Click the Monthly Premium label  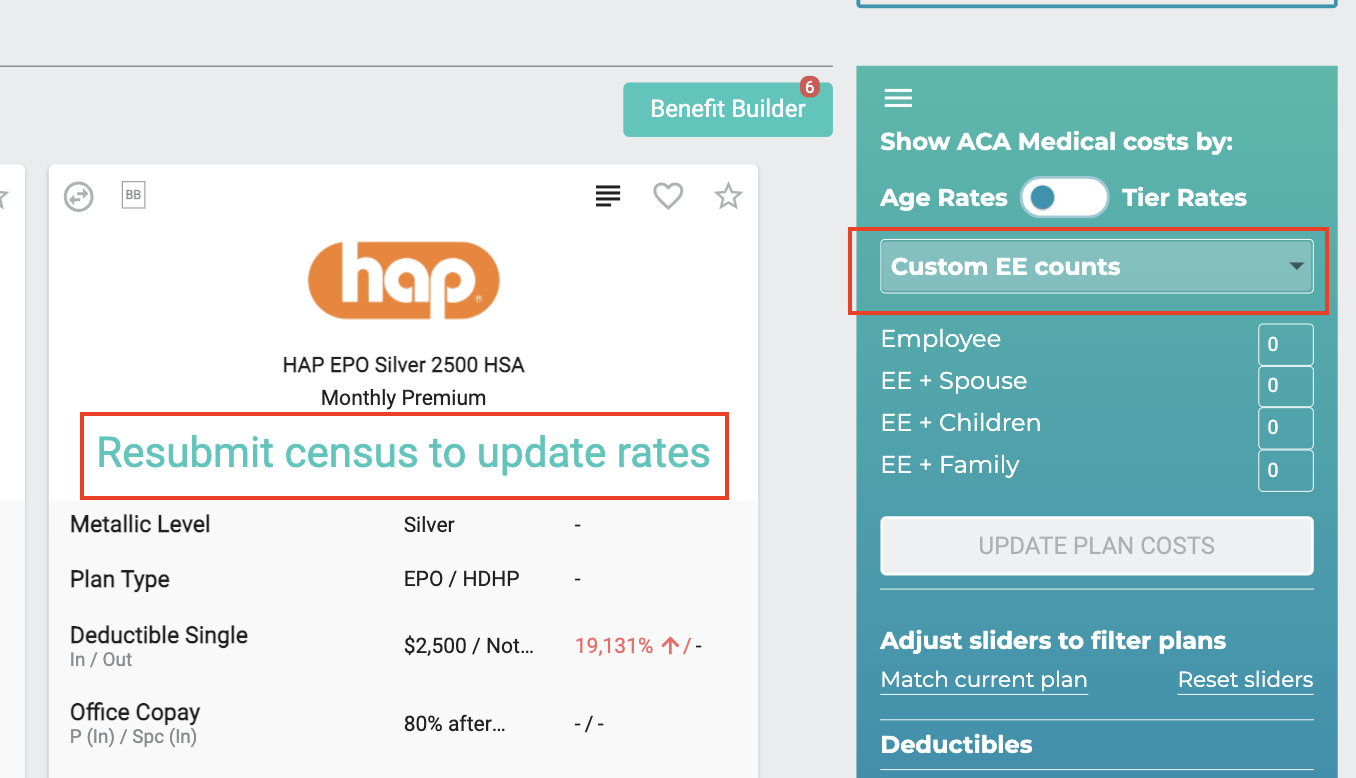(x=404, y=398)
